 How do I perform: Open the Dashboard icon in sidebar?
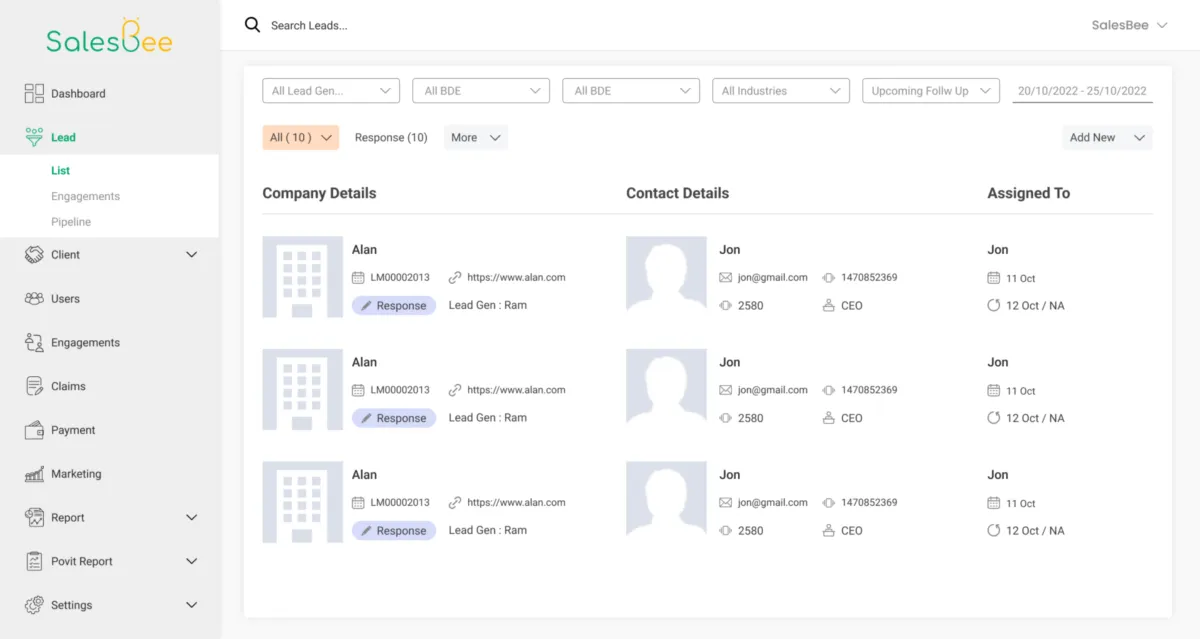[34, 93]
